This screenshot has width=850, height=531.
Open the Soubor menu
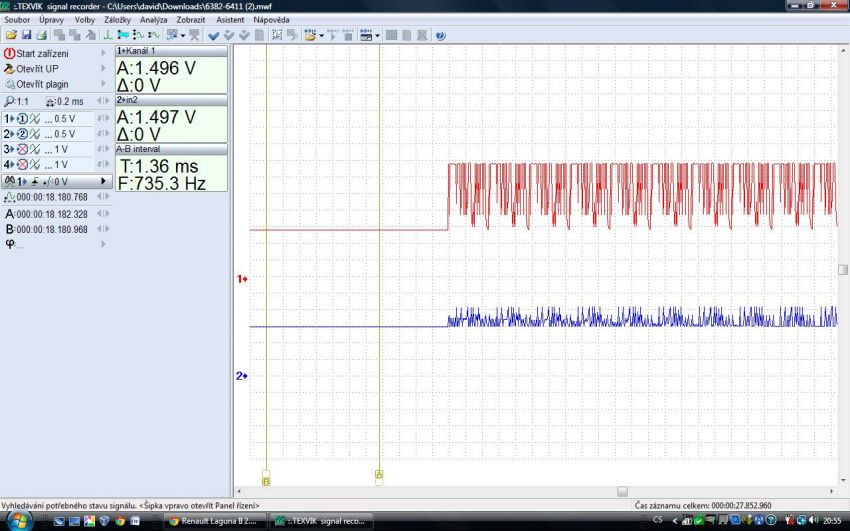(x=17, y=20)
